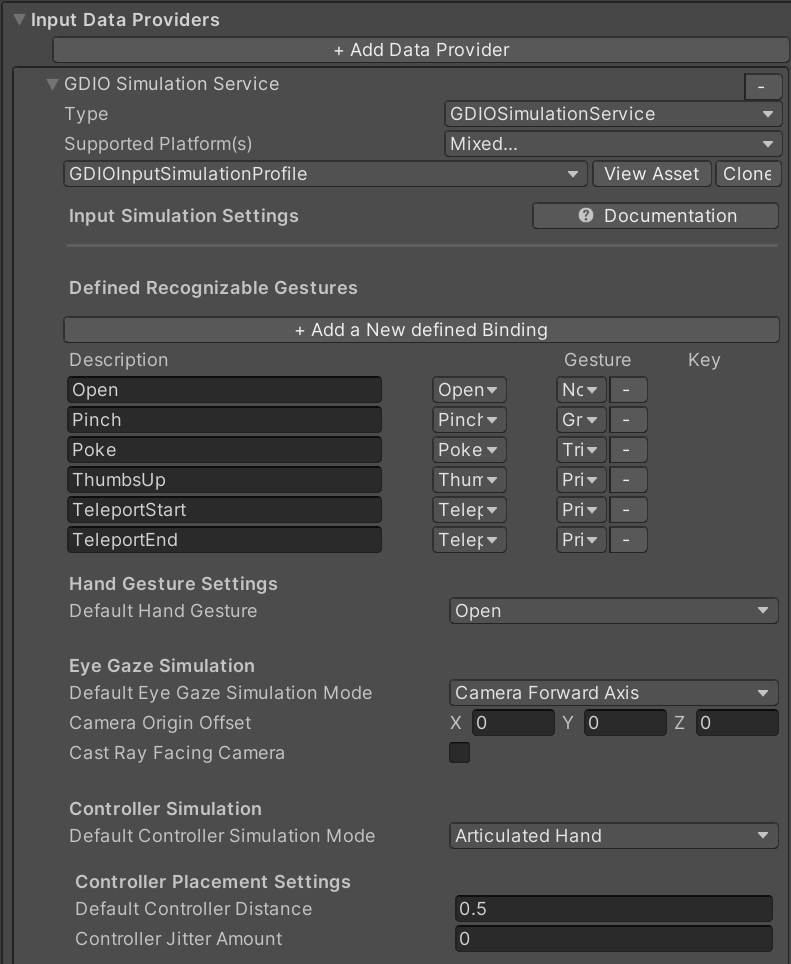791x964 pixels.
Task: Remove the TeleportEnd gesture binding
Action: 628,540
